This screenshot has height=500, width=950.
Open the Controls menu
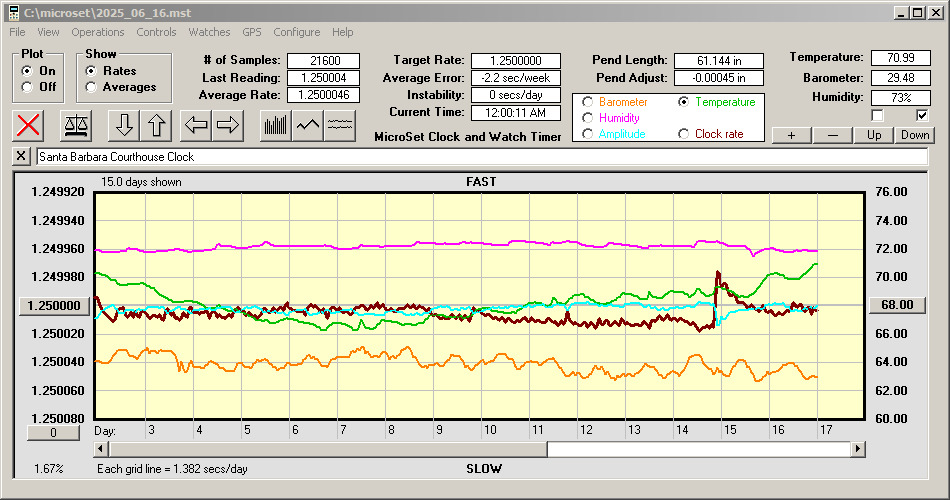click(156, 32)
